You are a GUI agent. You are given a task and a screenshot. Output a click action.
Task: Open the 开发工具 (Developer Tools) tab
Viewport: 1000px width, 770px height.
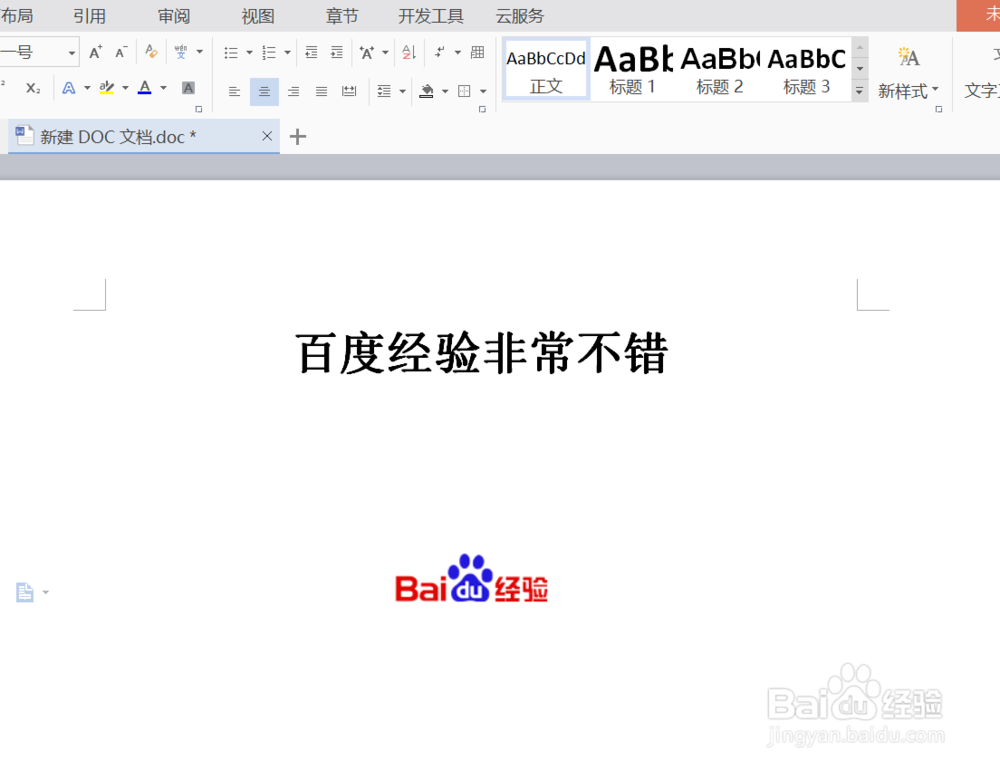pyautogui.click(x=430, y=16)
